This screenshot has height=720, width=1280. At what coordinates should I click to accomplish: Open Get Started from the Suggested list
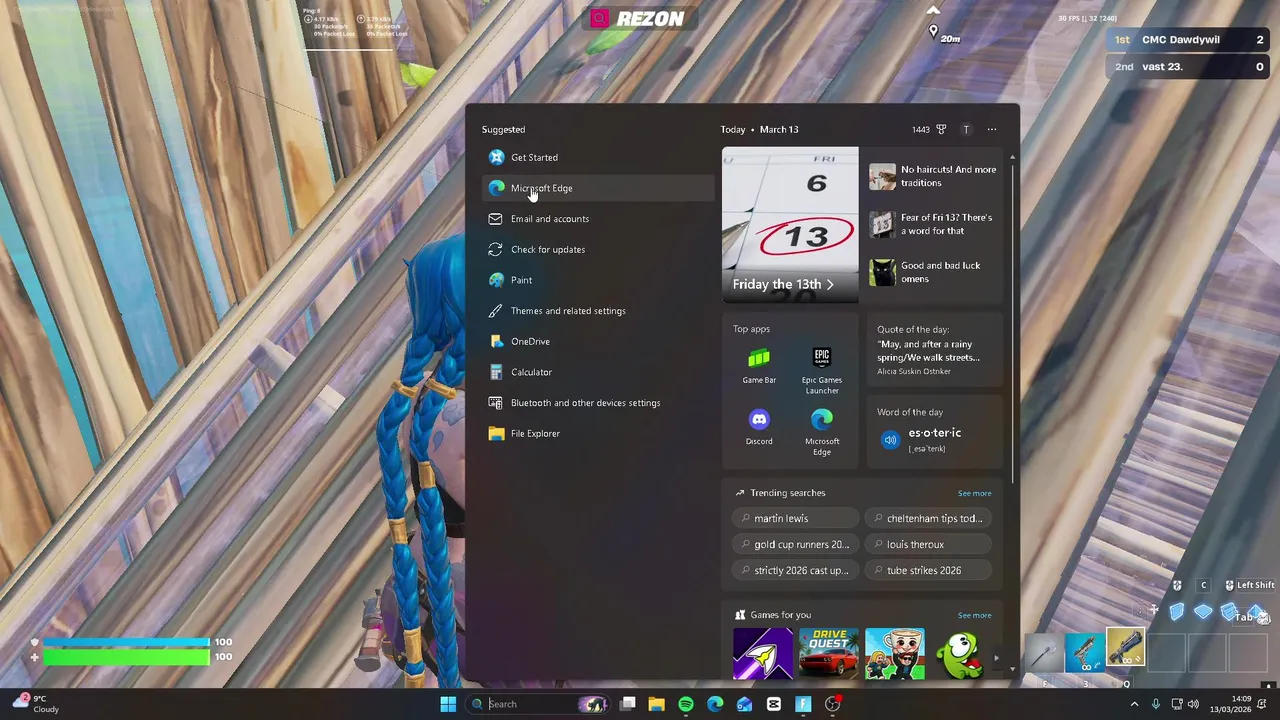tap(598, 157)
